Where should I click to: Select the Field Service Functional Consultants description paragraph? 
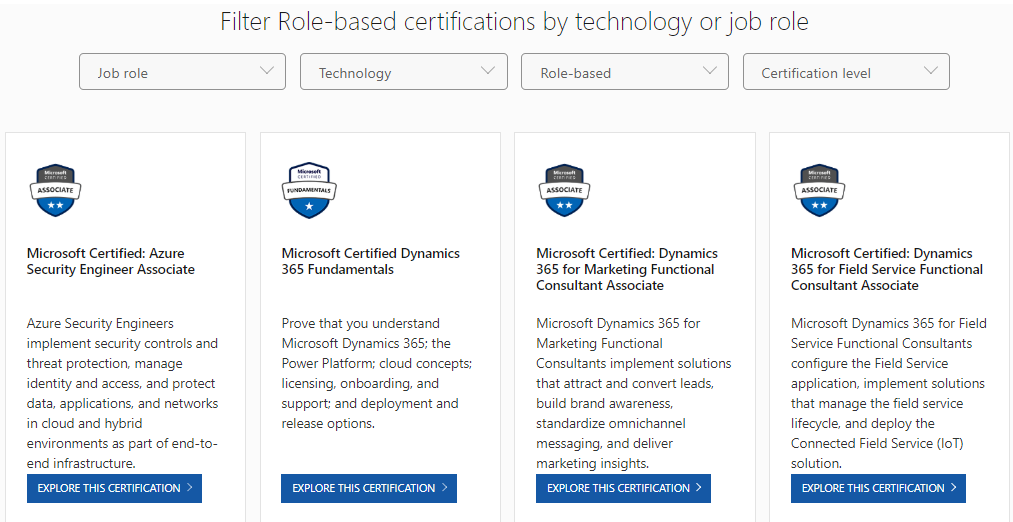(x=888, y=393)
